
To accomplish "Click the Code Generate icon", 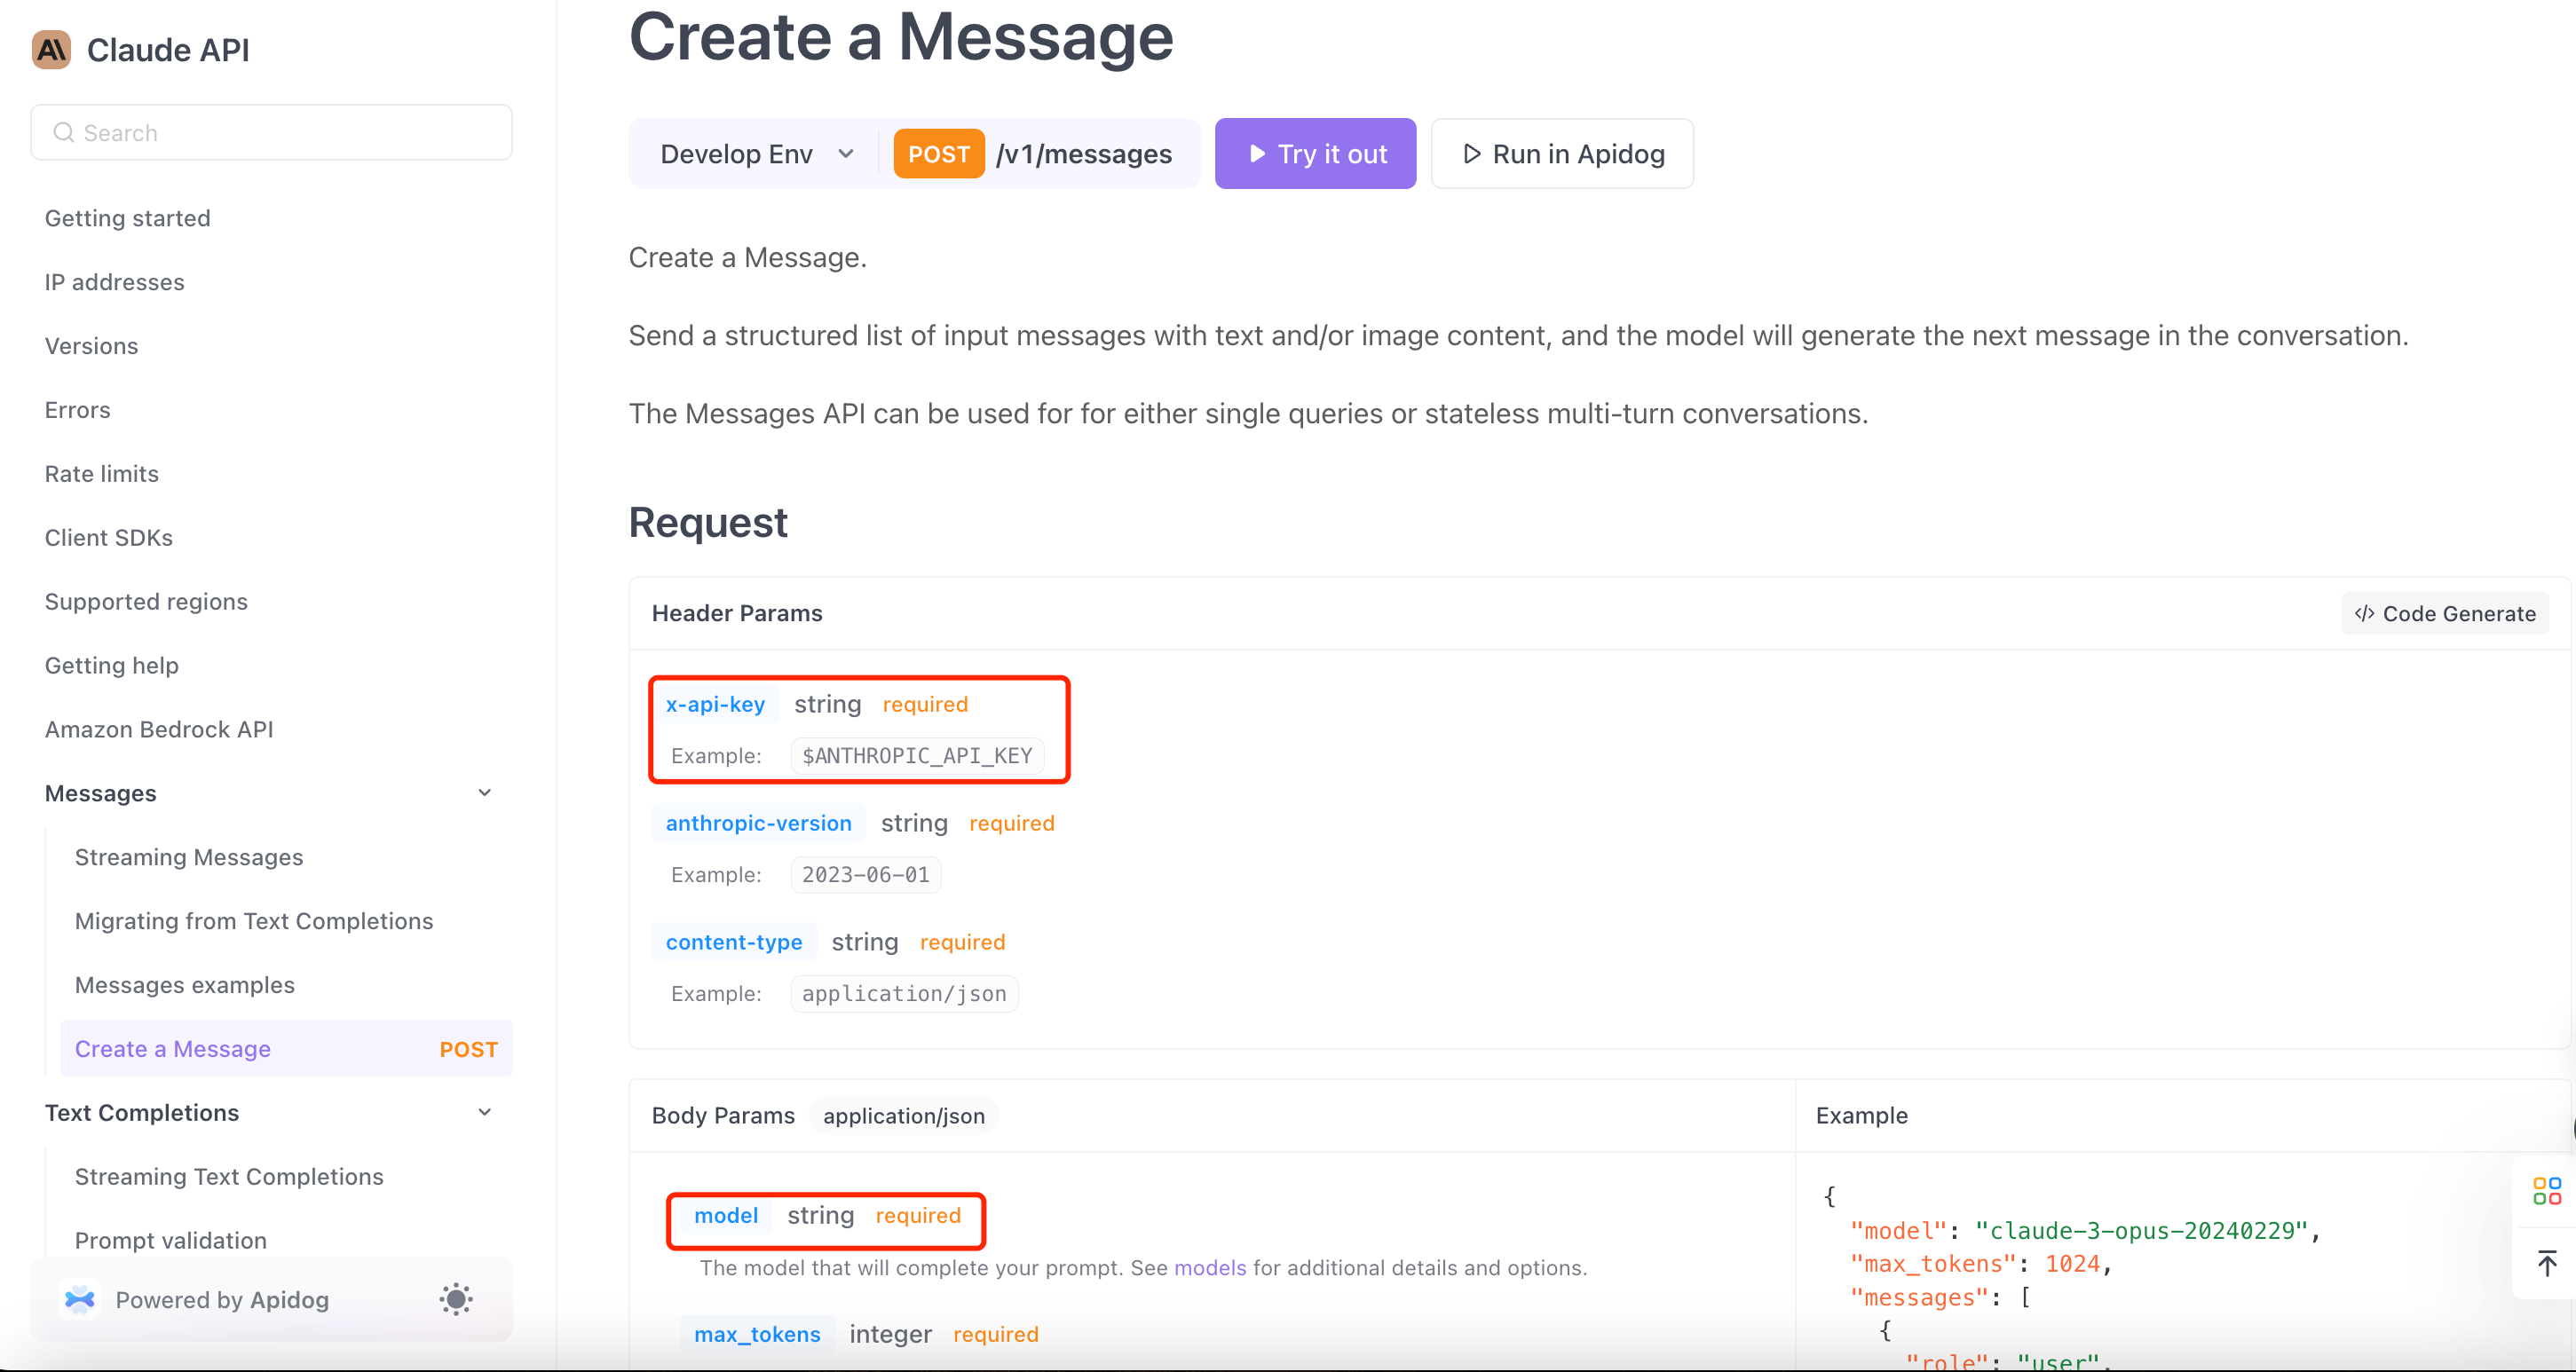I will (x=2364, y=613).
